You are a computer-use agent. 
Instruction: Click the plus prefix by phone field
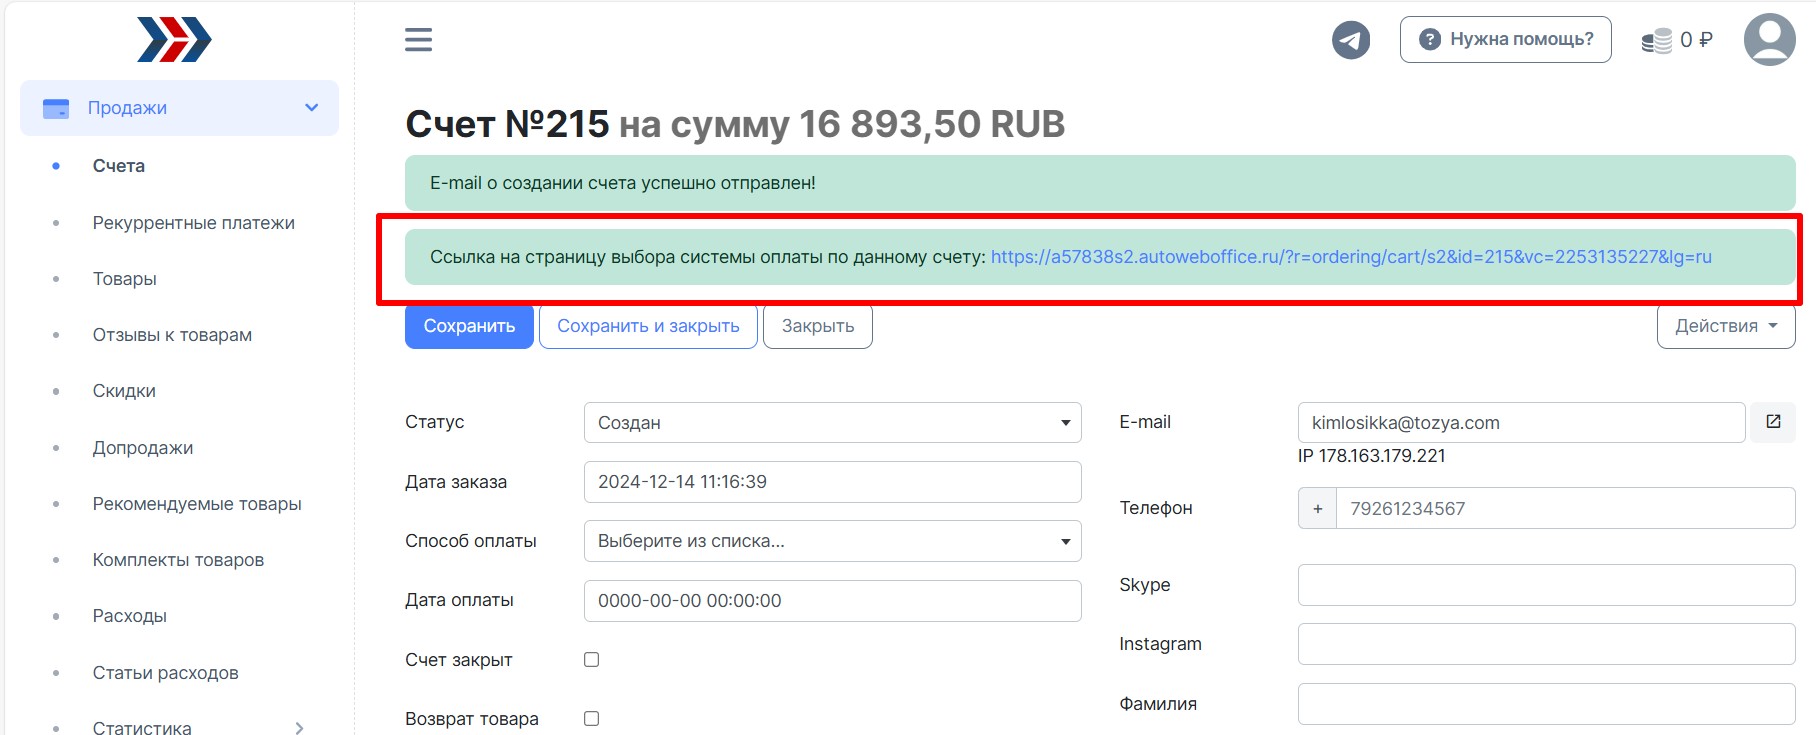click(x=1317, y=509)
